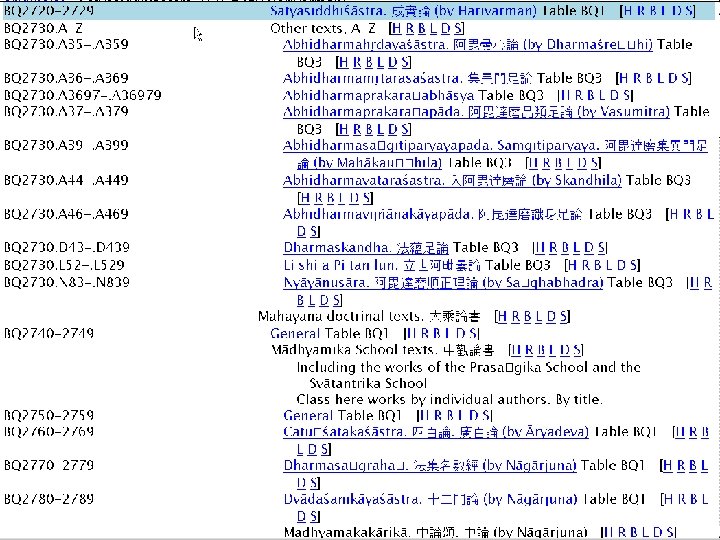Viewport: 720px width, 540px height.
Task: Click the Mahayana doctrinal texts heading
Action: (x=370, y=316)
